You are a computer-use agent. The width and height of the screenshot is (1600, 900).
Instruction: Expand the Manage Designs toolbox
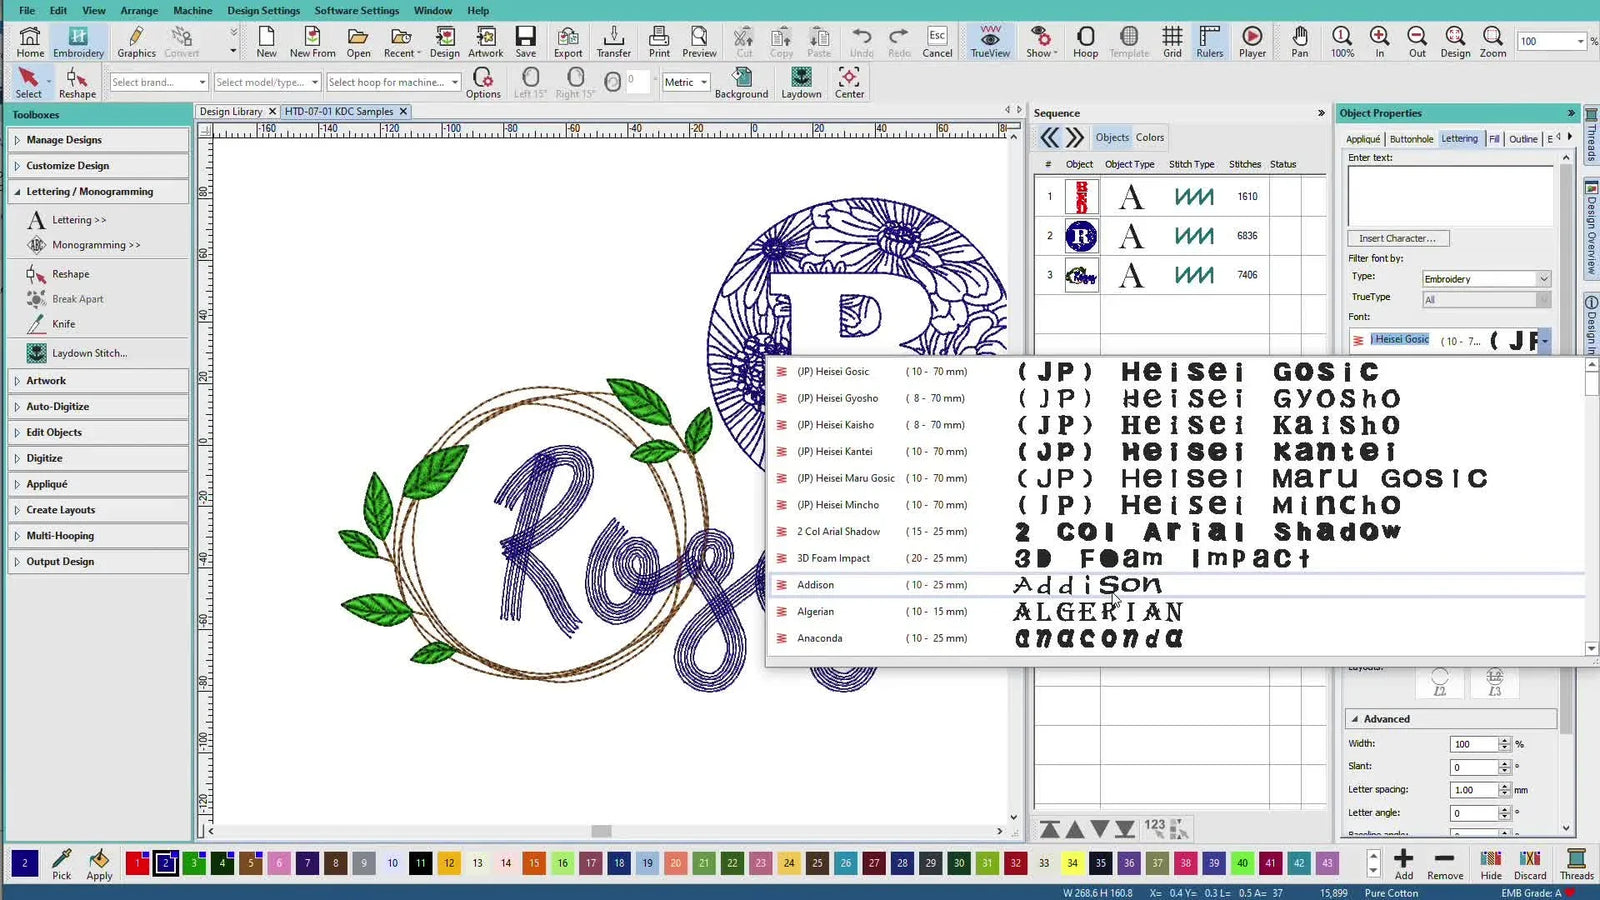pyautogui.click(x=98, y=140)
